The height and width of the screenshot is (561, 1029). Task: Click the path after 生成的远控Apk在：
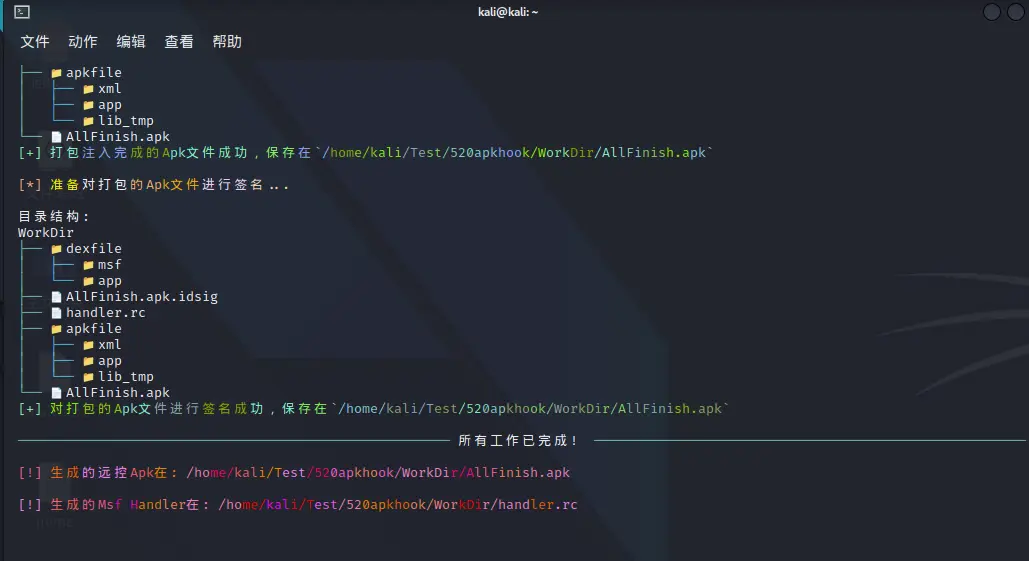click(379, 472)
